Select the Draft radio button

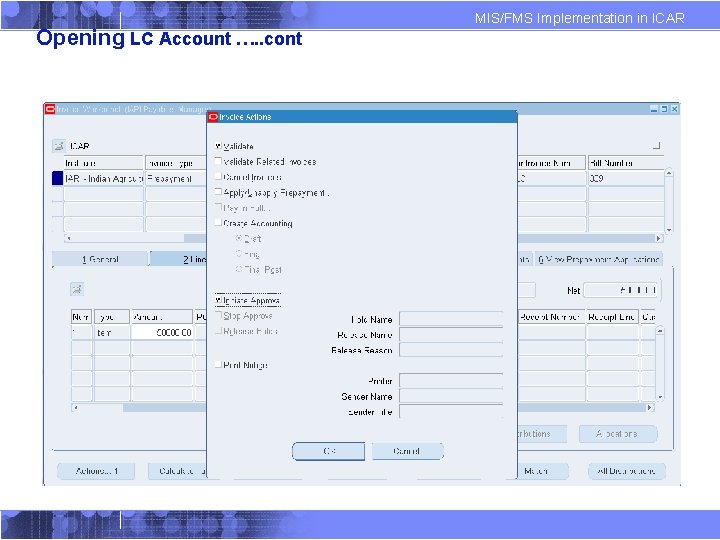tap(239, 238)
